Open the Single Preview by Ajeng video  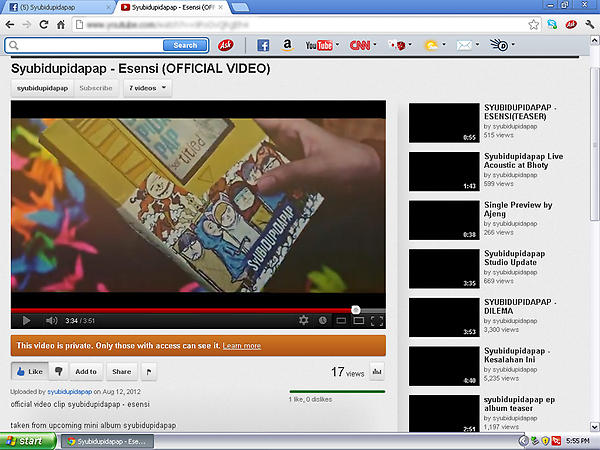tap(444, 220)
